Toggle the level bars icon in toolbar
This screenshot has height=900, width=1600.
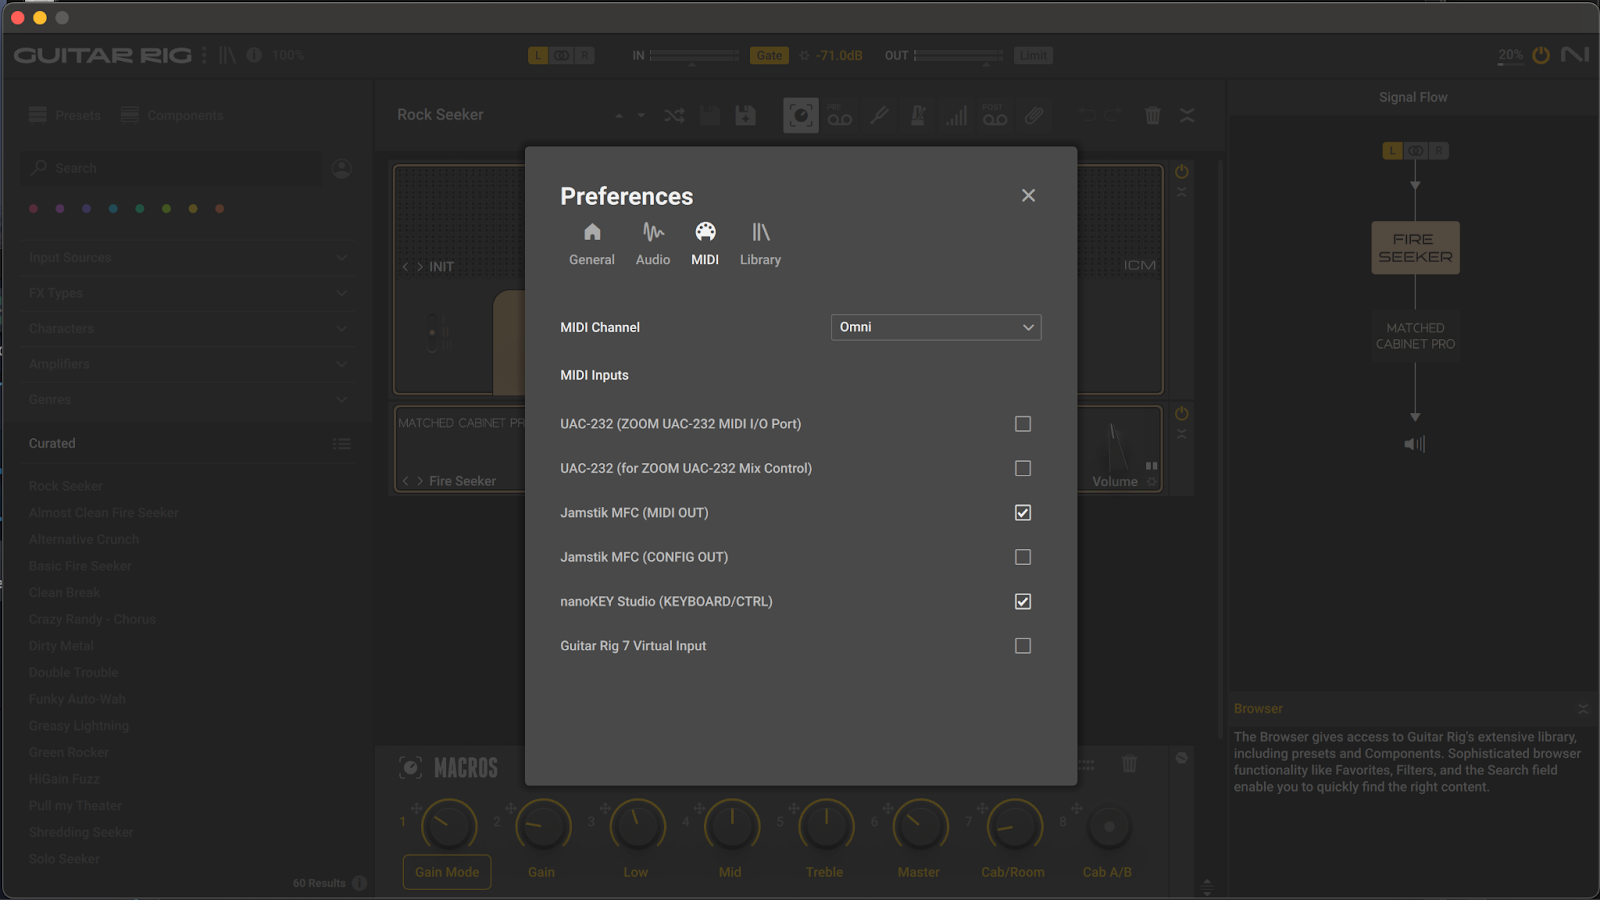click(957, 116)
